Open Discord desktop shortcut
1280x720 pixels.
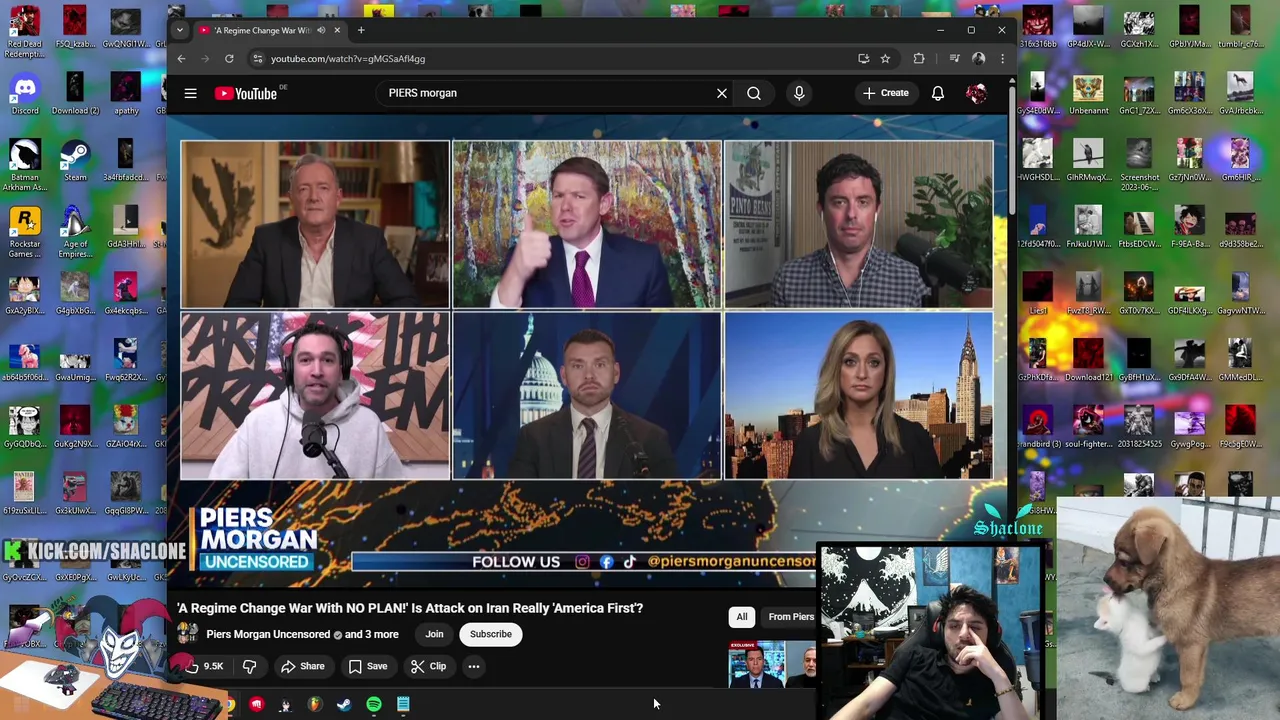click(25, 94)
